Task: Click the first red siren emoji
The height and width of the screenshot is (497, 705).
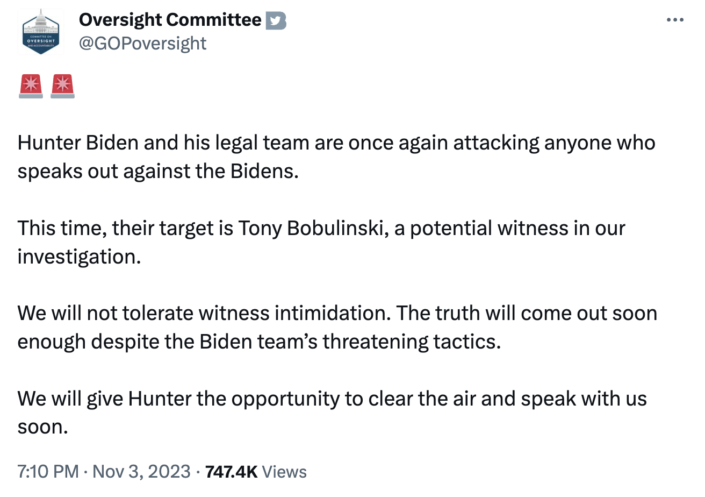Action: pyautogui.click(x=31, y=86)
